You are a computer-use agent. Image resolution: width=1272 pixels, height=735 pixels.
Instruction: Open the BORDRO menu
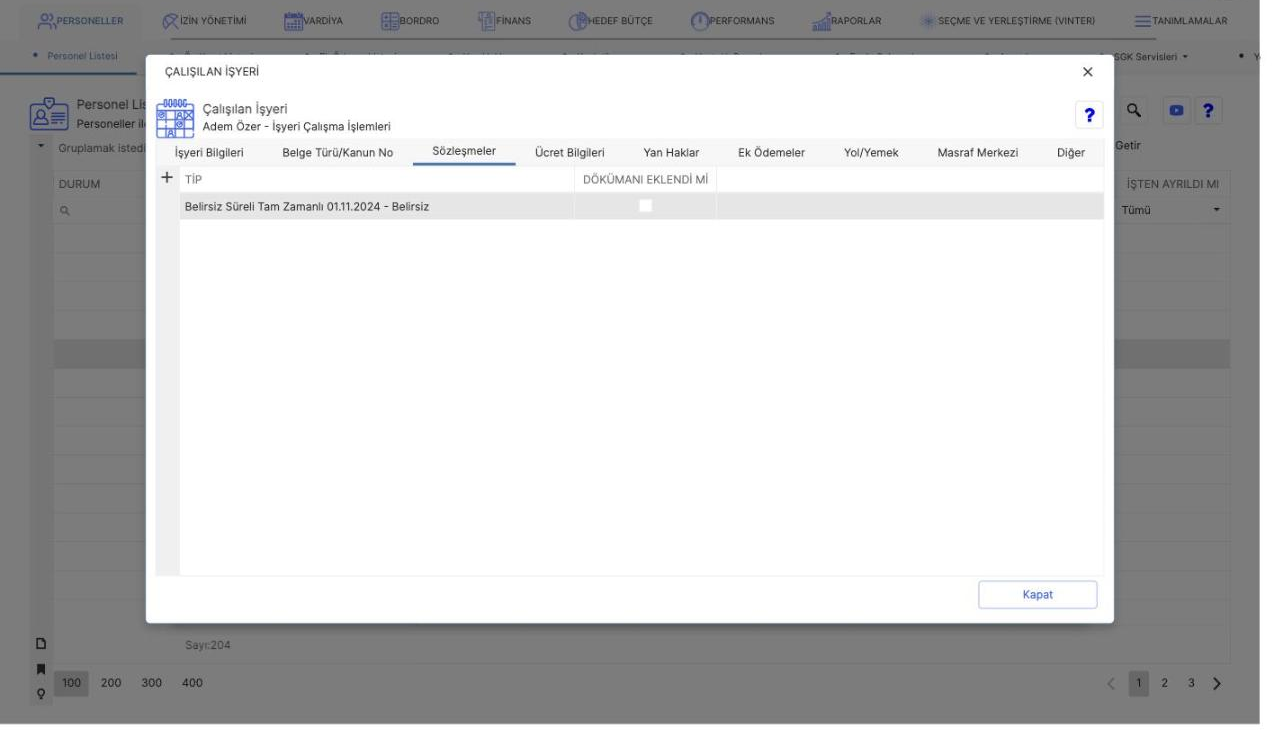pyautogui.click(x=411, y=21)
